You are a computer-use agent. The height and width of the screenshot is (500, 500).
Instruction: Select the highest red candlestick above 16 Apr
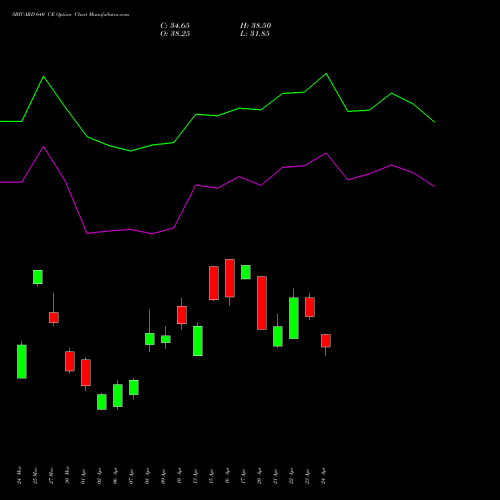230,278
